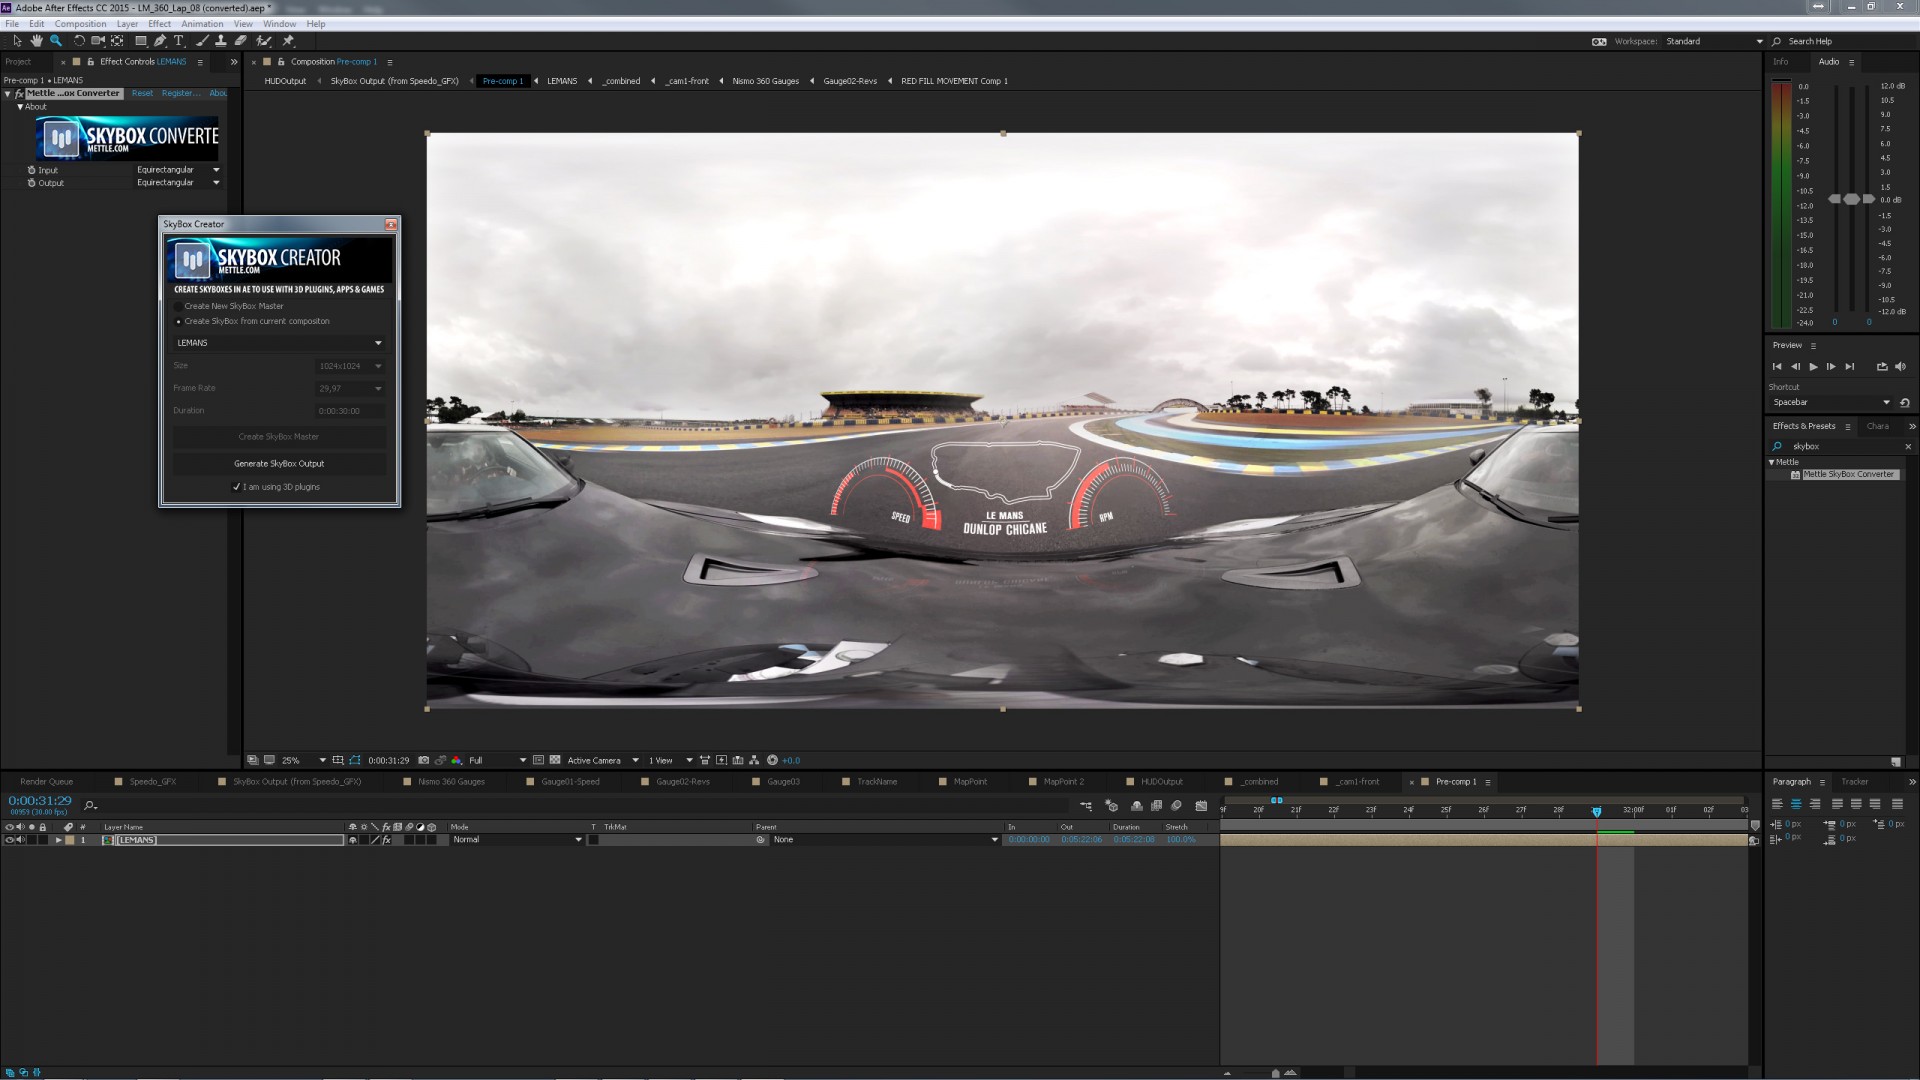The width and height of the screenshot is (1920, 1080).
Task: Select the Clone Stamp tool
Action: pyautogui.click(x=222, y=41)
